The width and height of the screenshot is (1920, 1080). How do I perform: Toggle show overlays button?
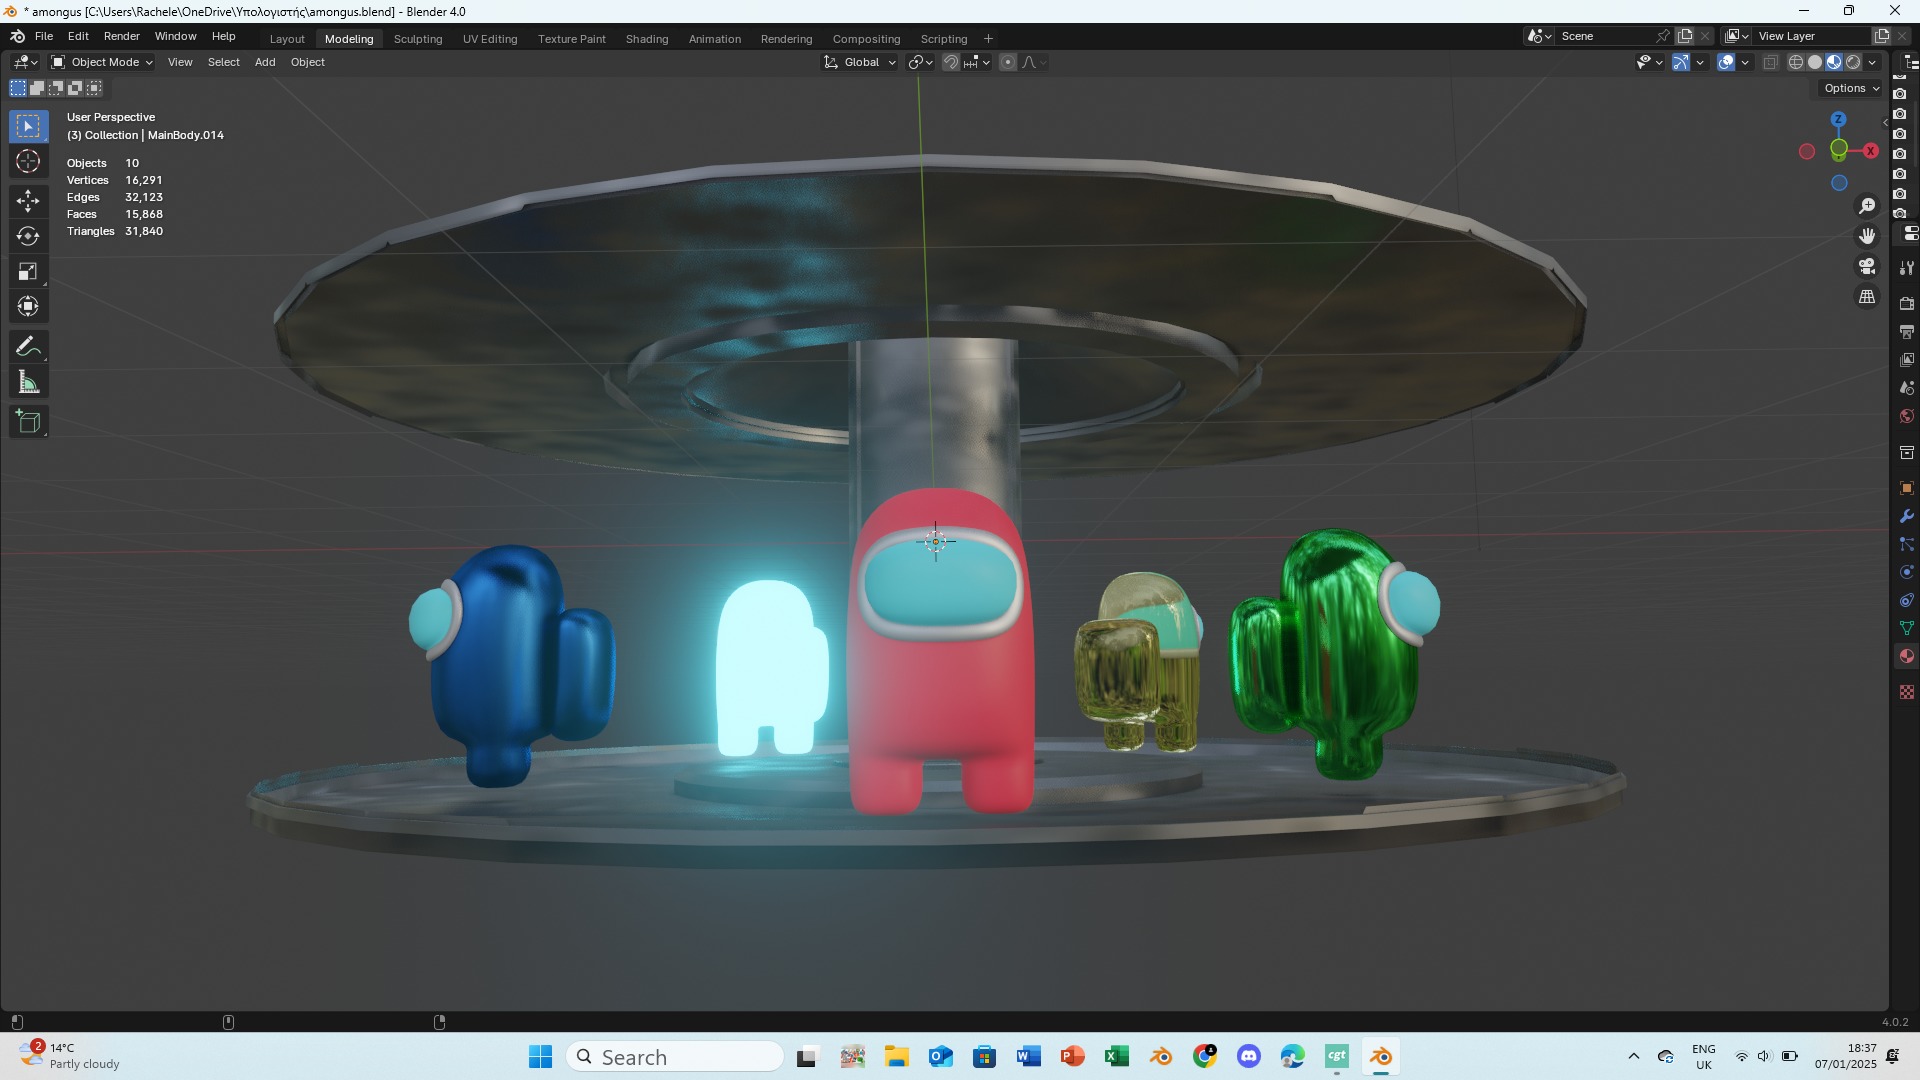pos(1726,62)
